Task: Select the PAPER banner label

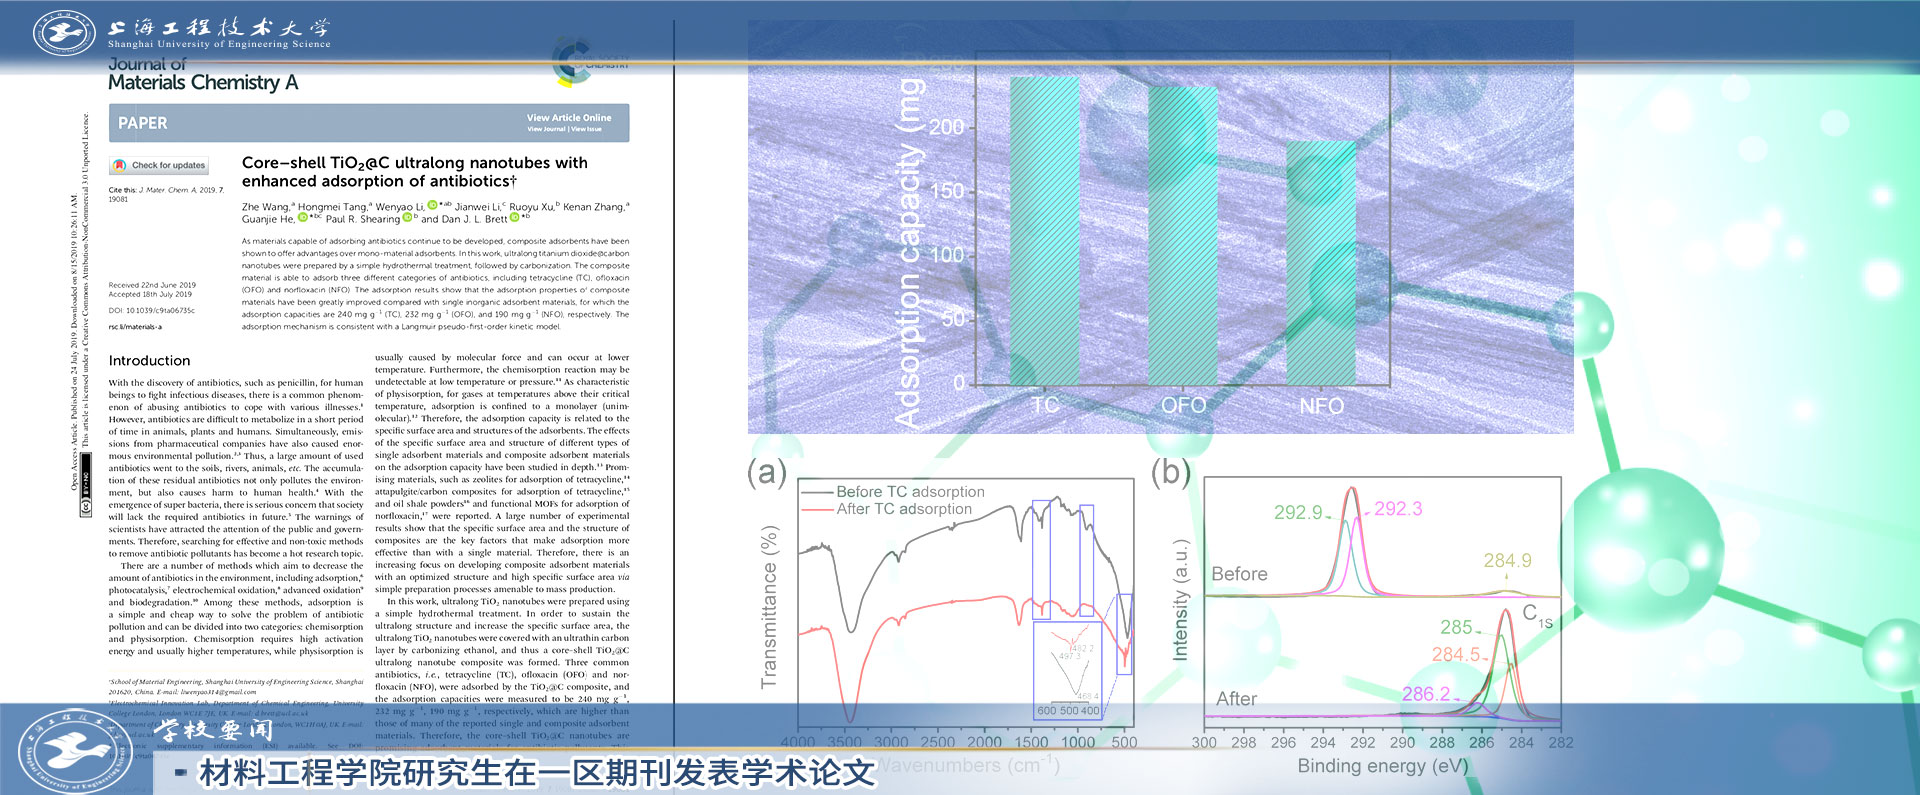Action: (x=143, y=123)
